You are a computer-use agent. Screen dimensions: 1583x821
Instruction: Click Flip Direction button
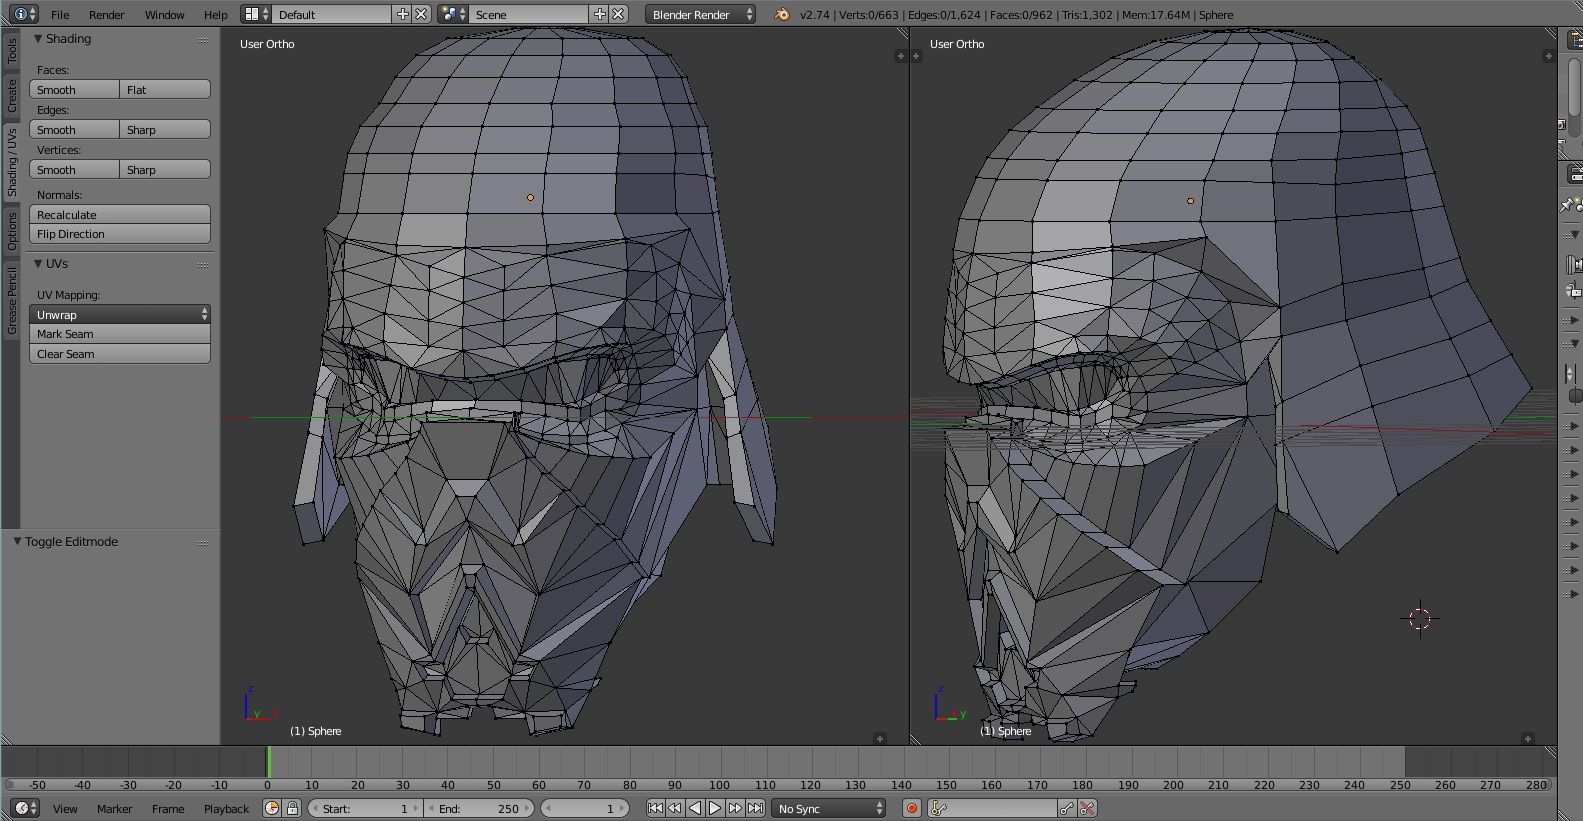[x=120, y=234]
